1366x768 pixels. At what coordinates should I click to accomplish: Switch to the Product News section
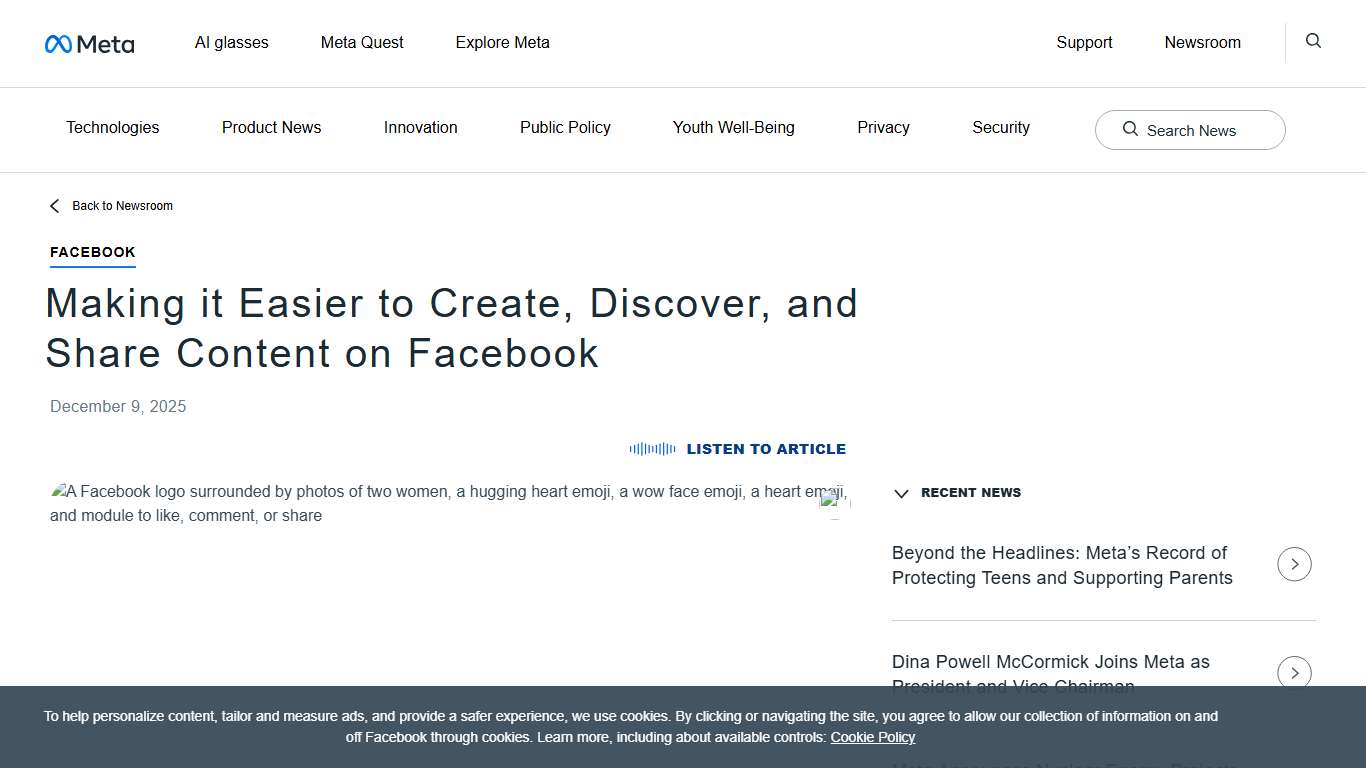click(x=271, y=128)
